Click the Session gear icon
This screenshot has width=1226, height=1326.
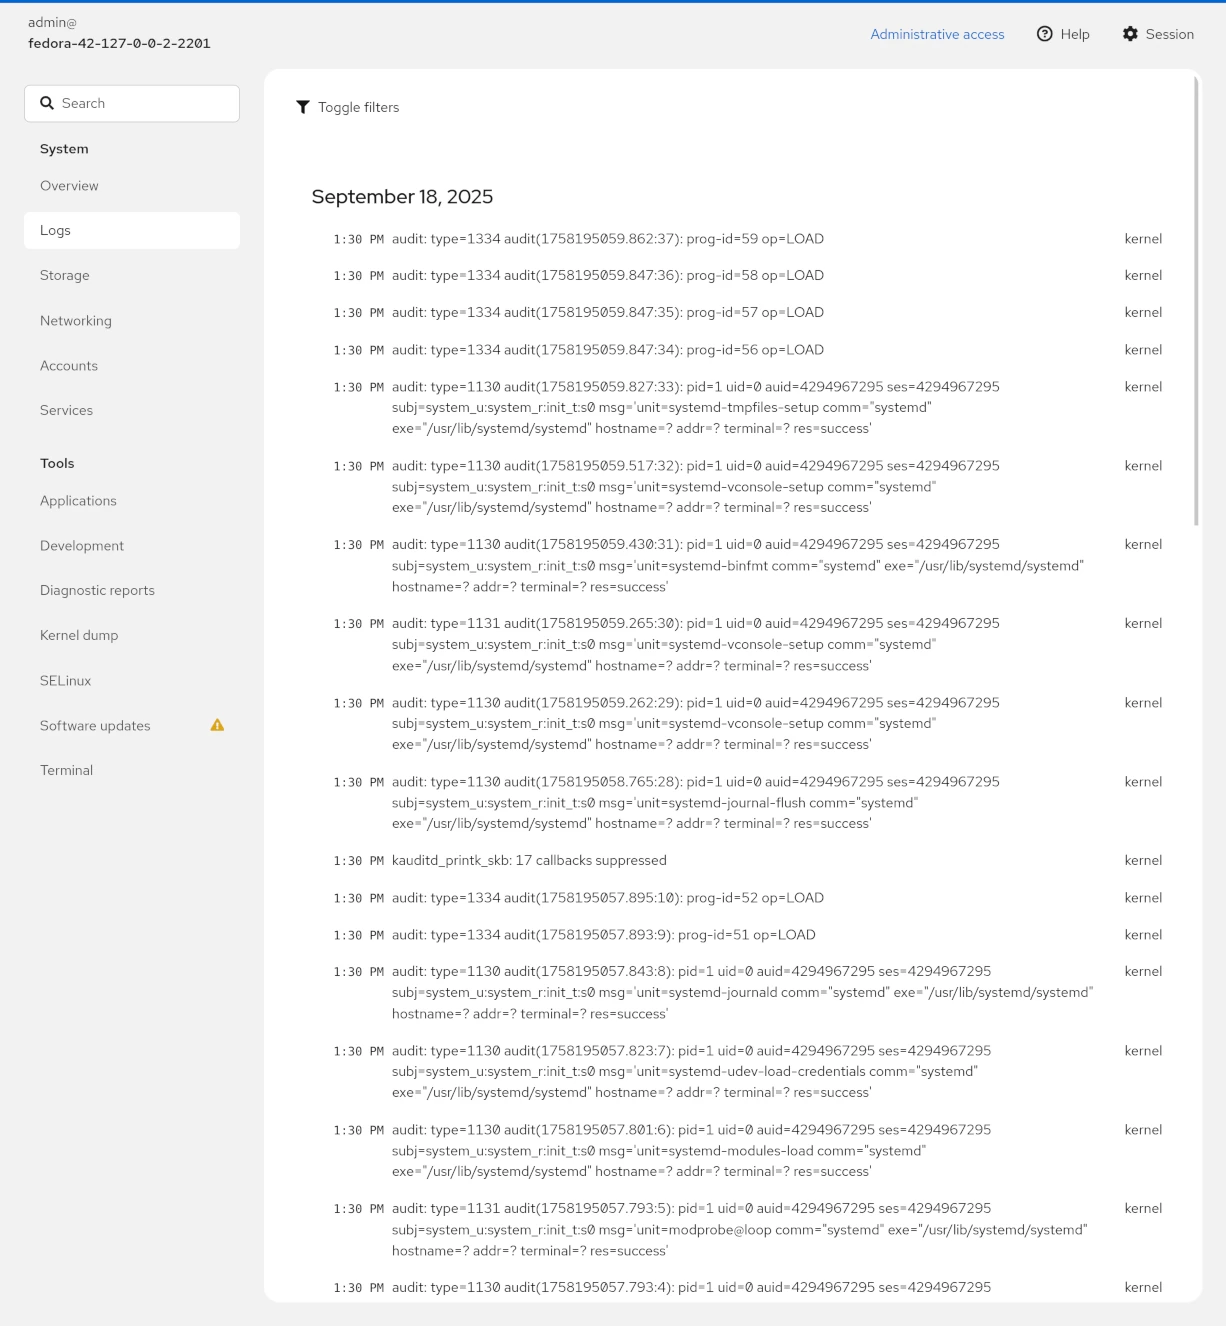1131,33
